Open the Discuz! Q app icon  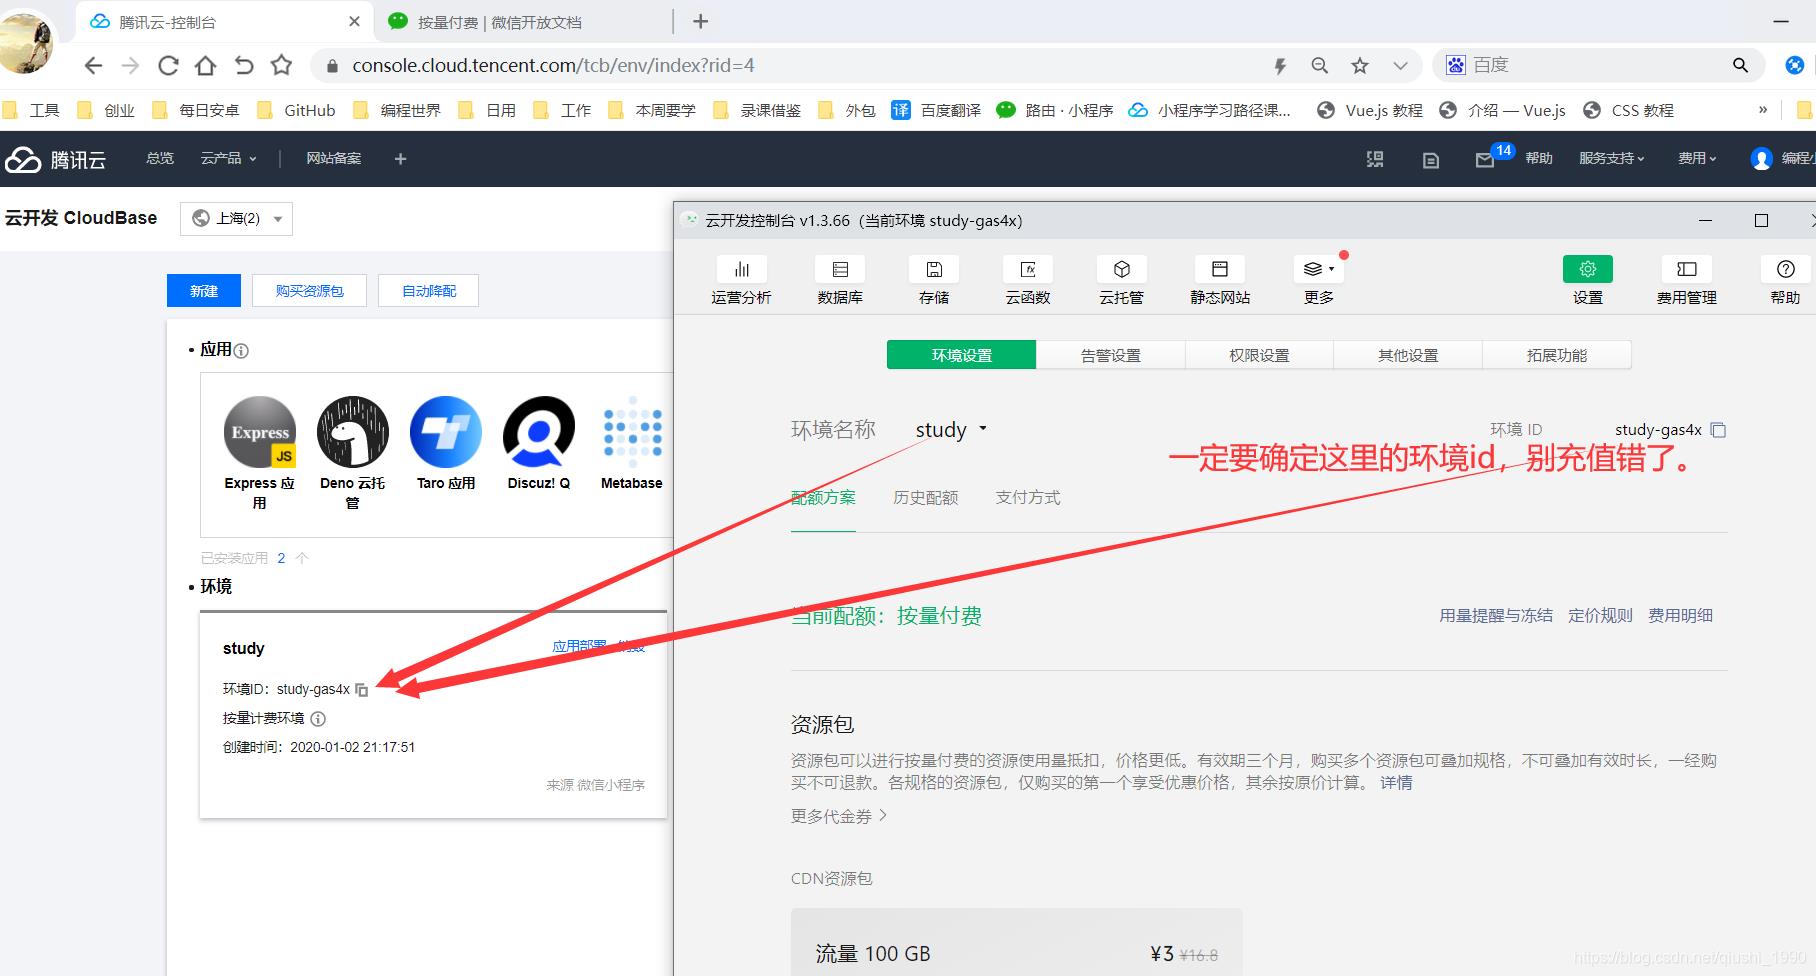tap(539, 432)
